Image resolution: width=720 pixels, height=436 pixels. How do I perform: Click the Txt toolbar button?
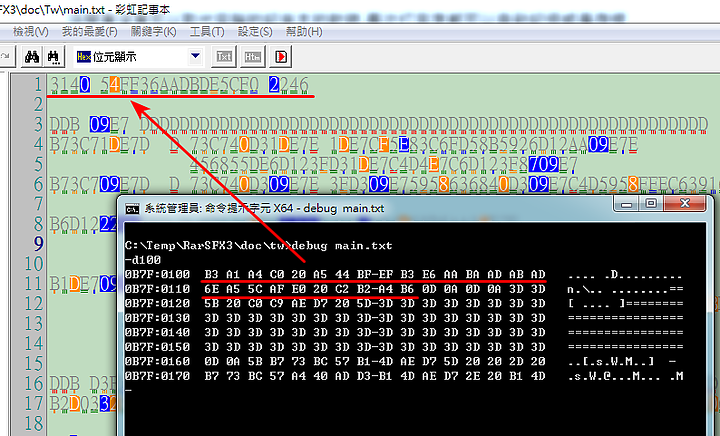tap(224, 57)
